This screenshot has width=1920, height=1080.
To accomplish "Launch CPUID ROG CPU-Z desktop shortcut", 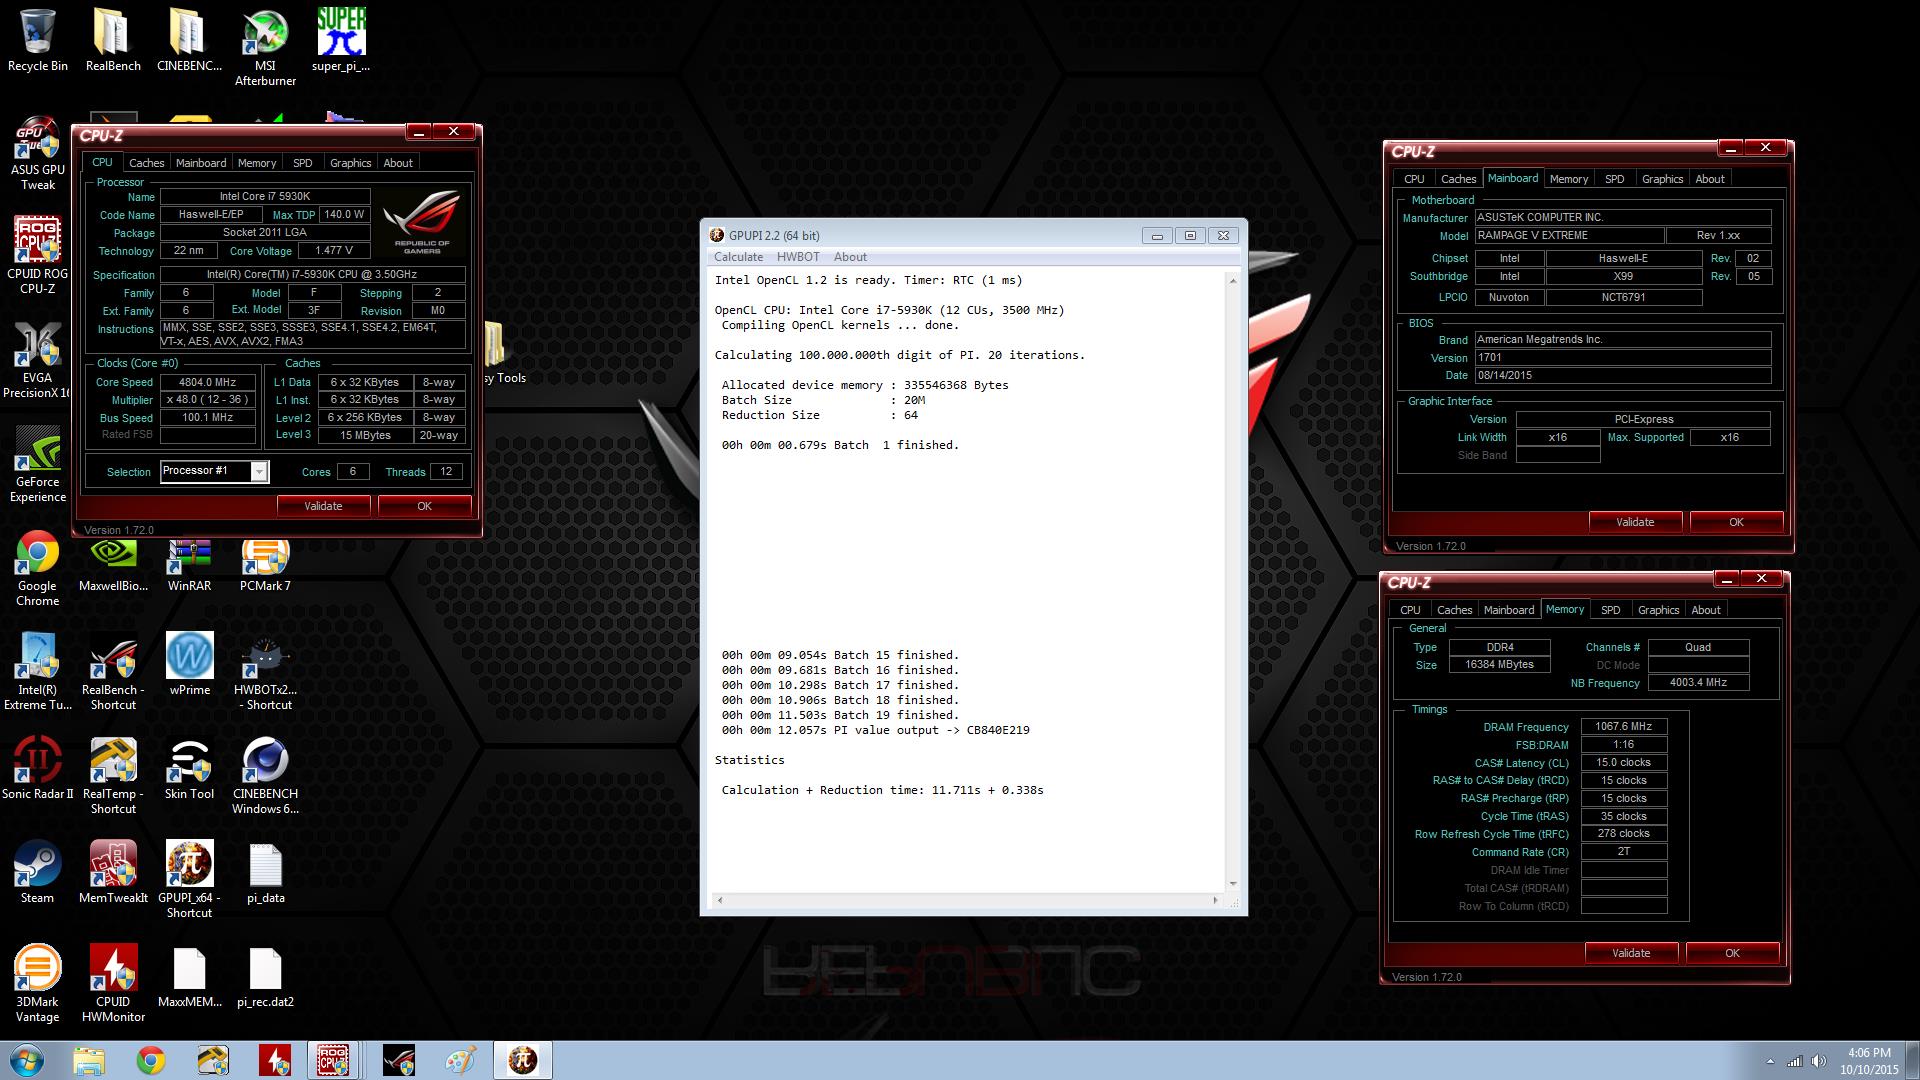I will point(38,256).
